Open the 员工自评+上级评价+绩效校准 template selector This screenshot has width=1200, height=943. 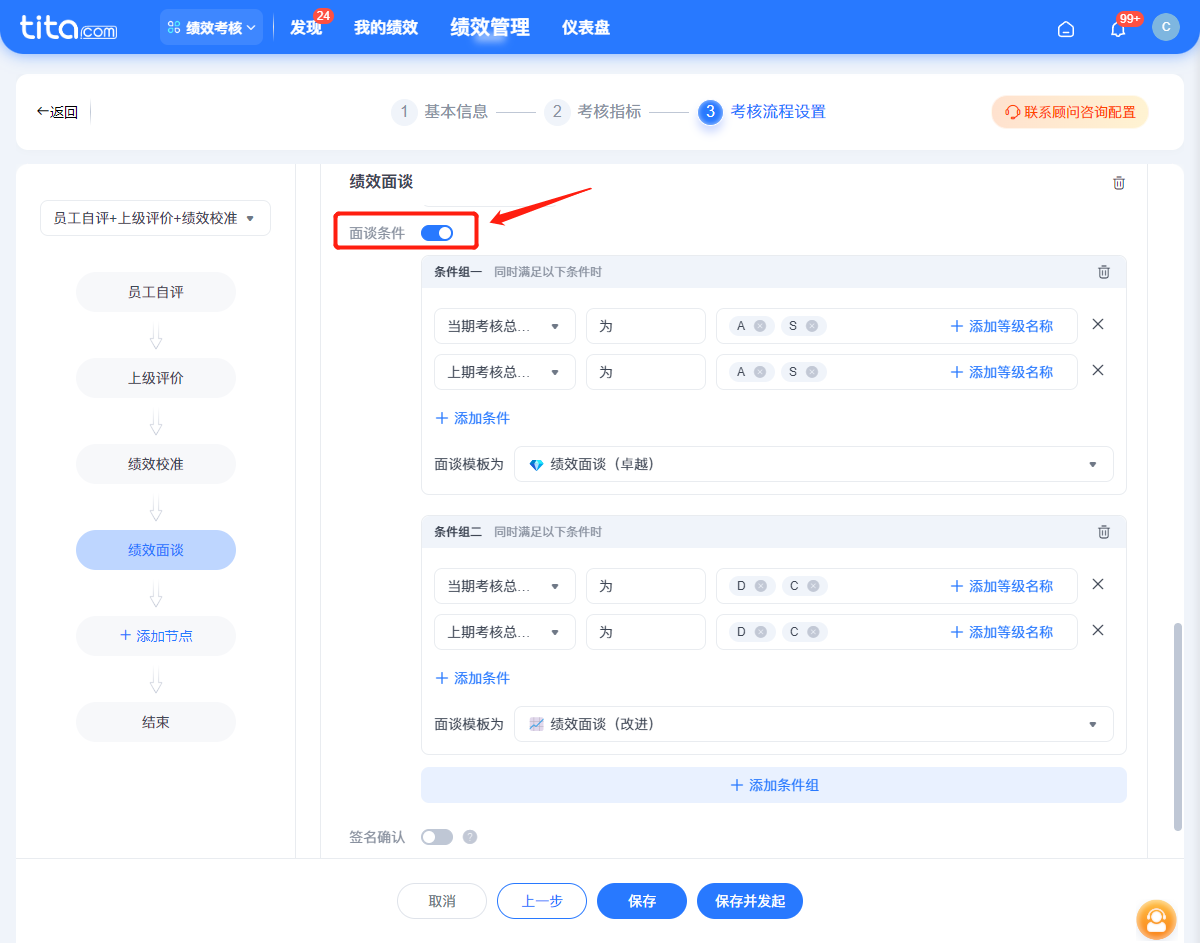155,218
